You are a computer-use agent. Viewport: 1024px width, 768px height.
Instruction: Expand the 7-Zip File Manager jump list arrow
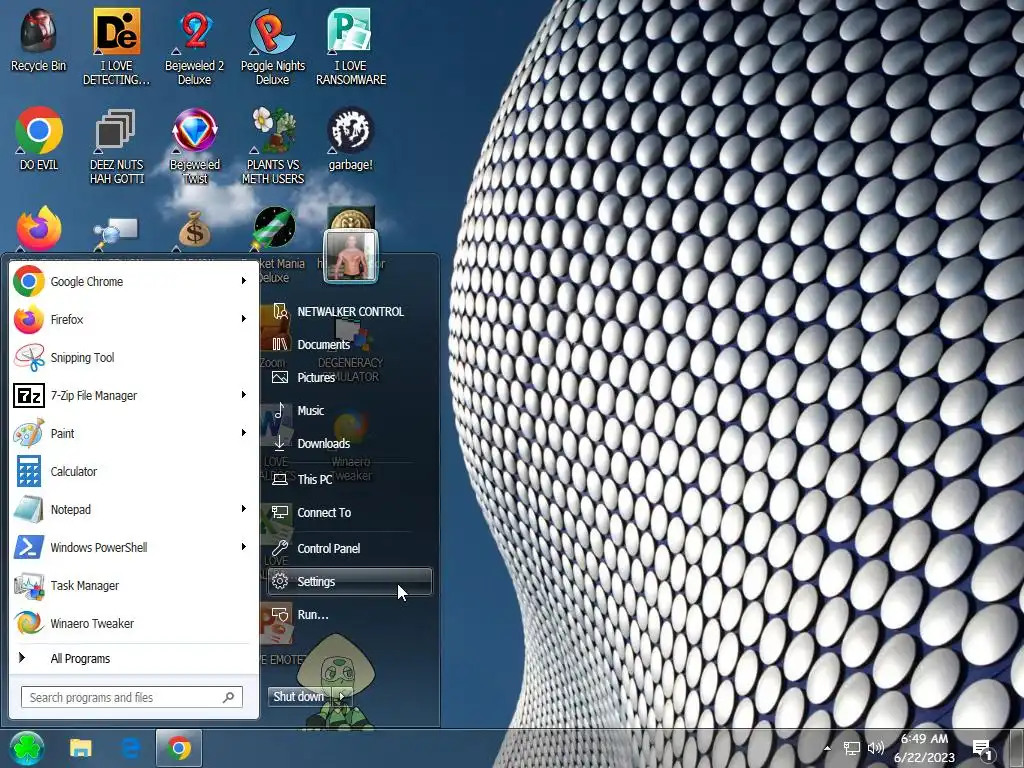[x=244, y=394]
